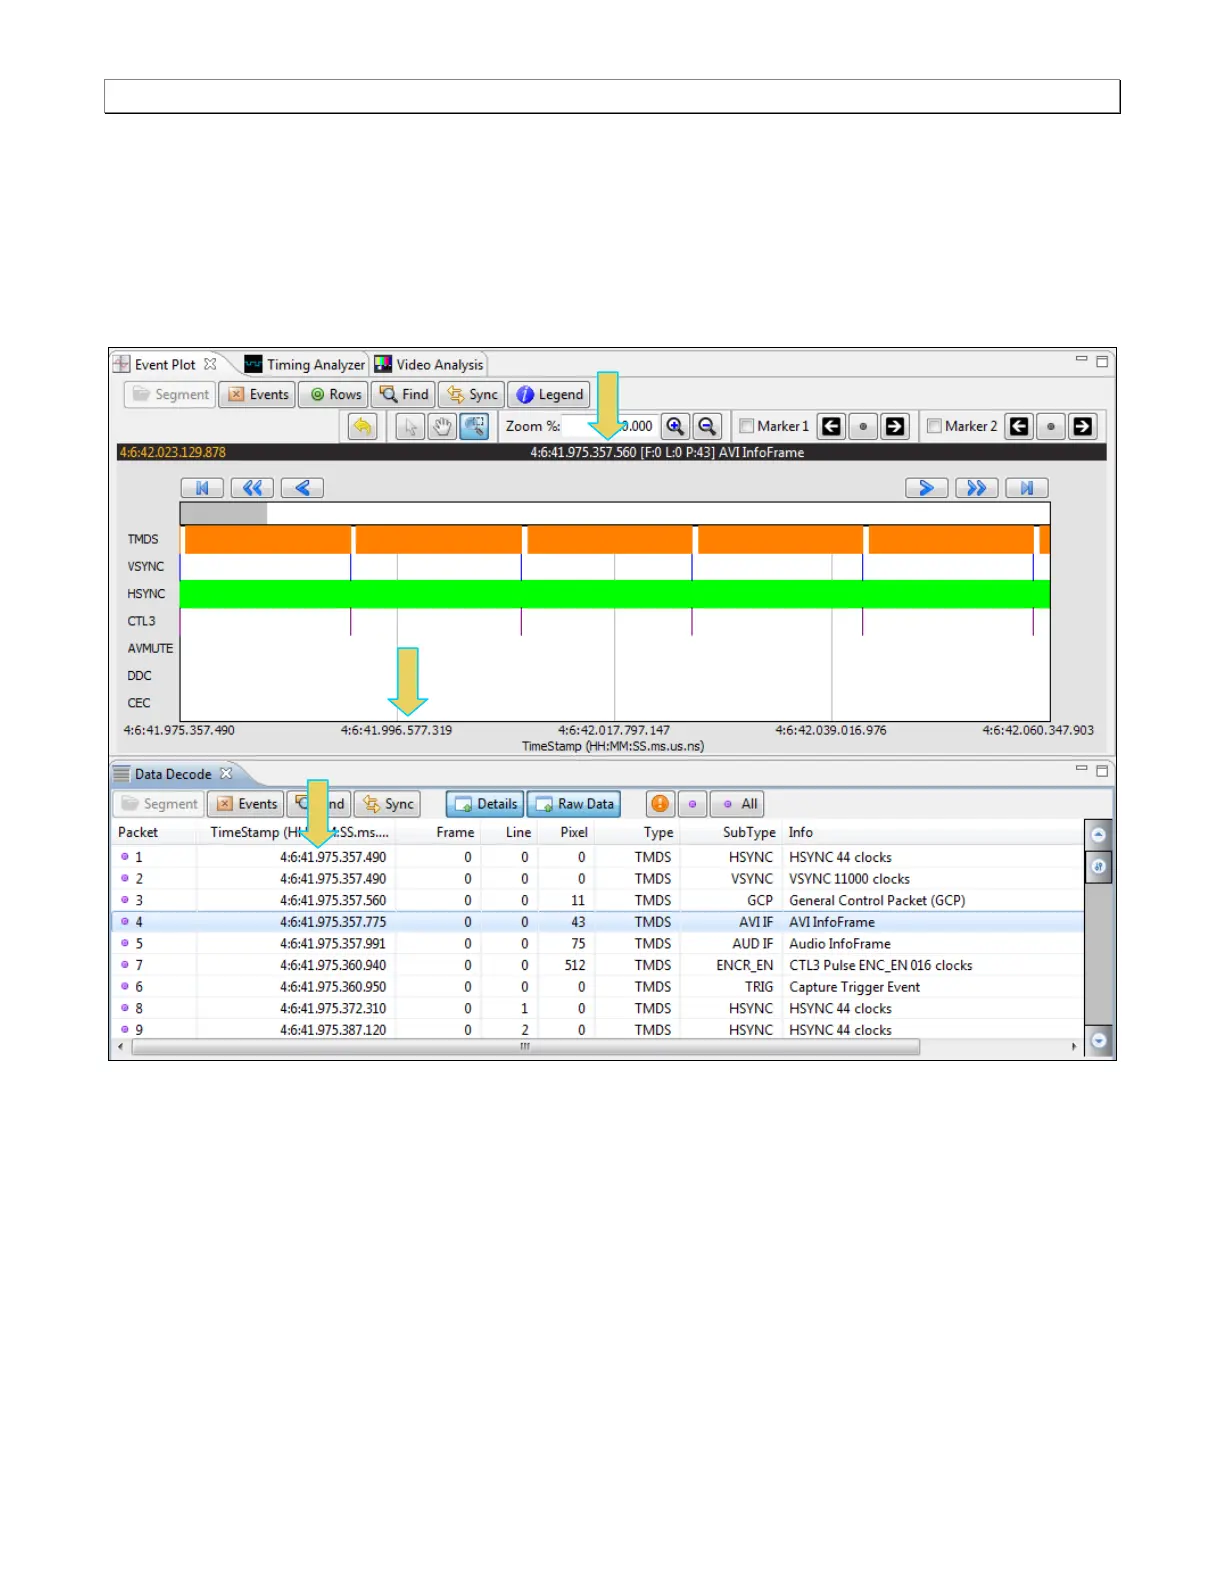
Task: Click the TimeStamp column header
Action: click(x=299, y=833)
